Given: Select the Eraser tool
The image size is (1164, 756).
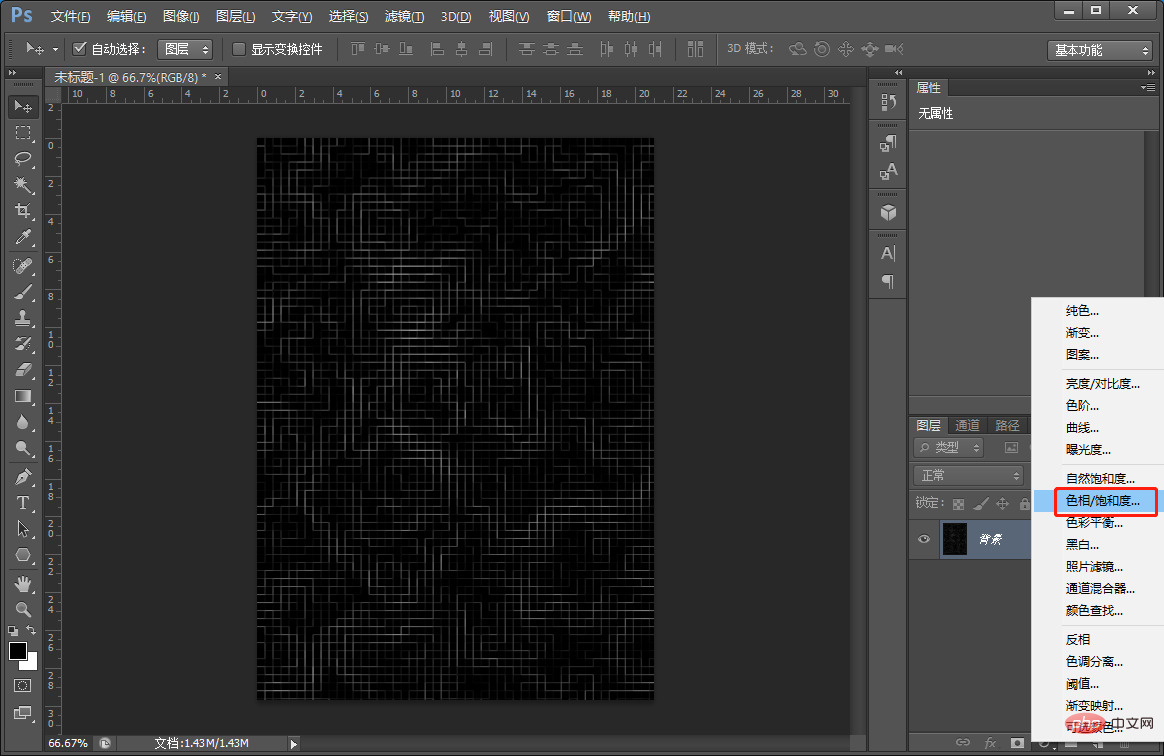Looking at the screenshot, I should (23, 370).
